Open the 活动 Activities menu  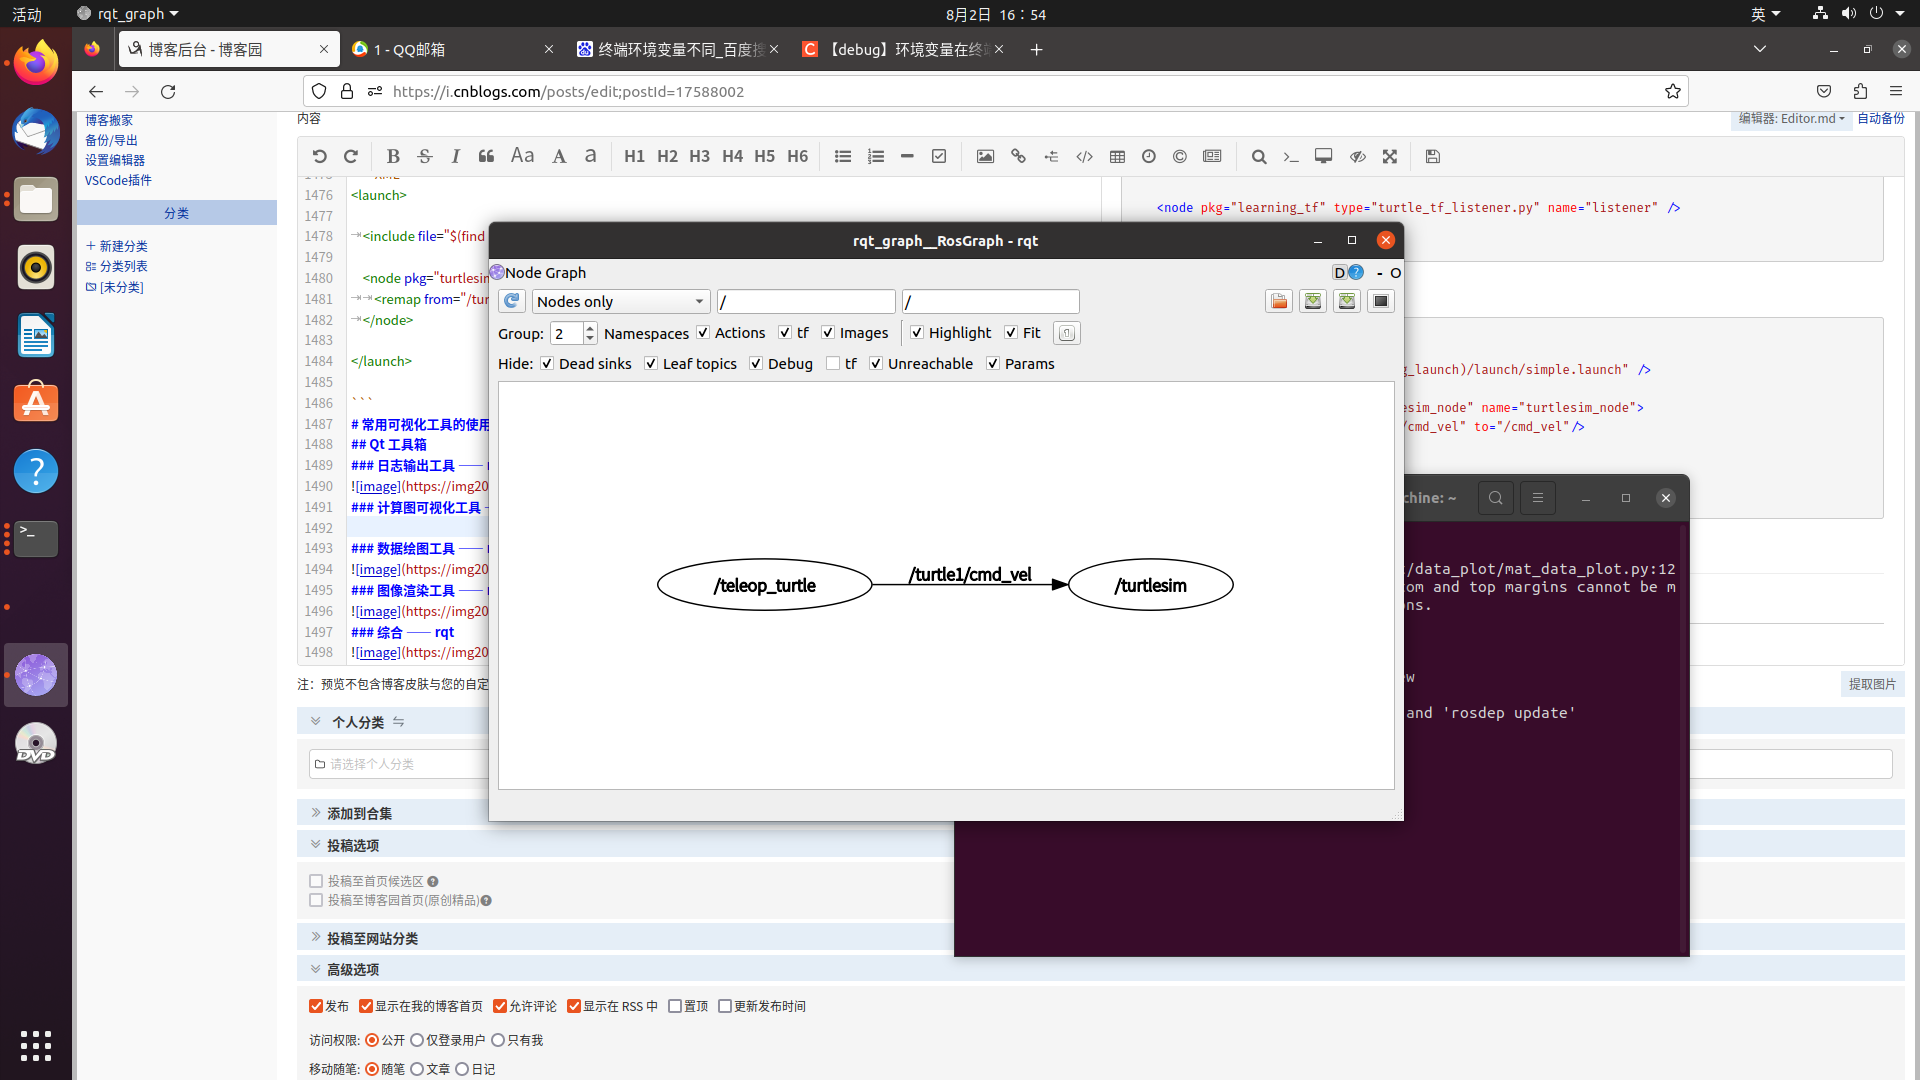[27, 14]
